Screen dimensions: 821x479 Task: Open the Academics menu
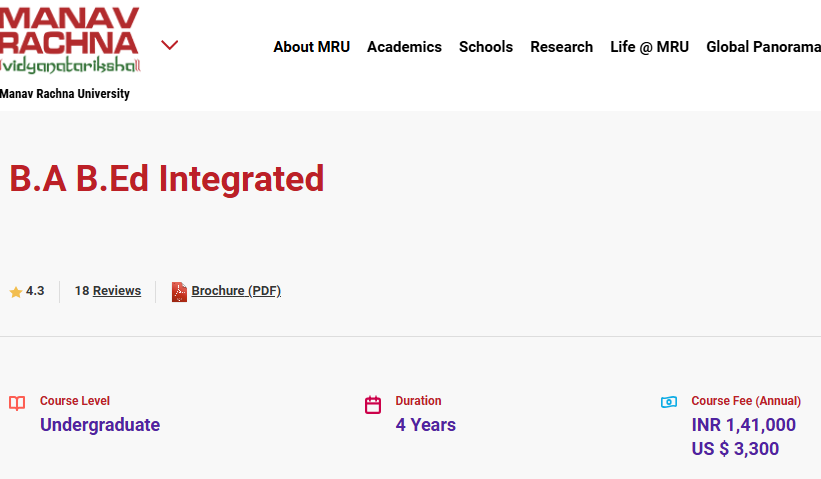tap(404, 47)
